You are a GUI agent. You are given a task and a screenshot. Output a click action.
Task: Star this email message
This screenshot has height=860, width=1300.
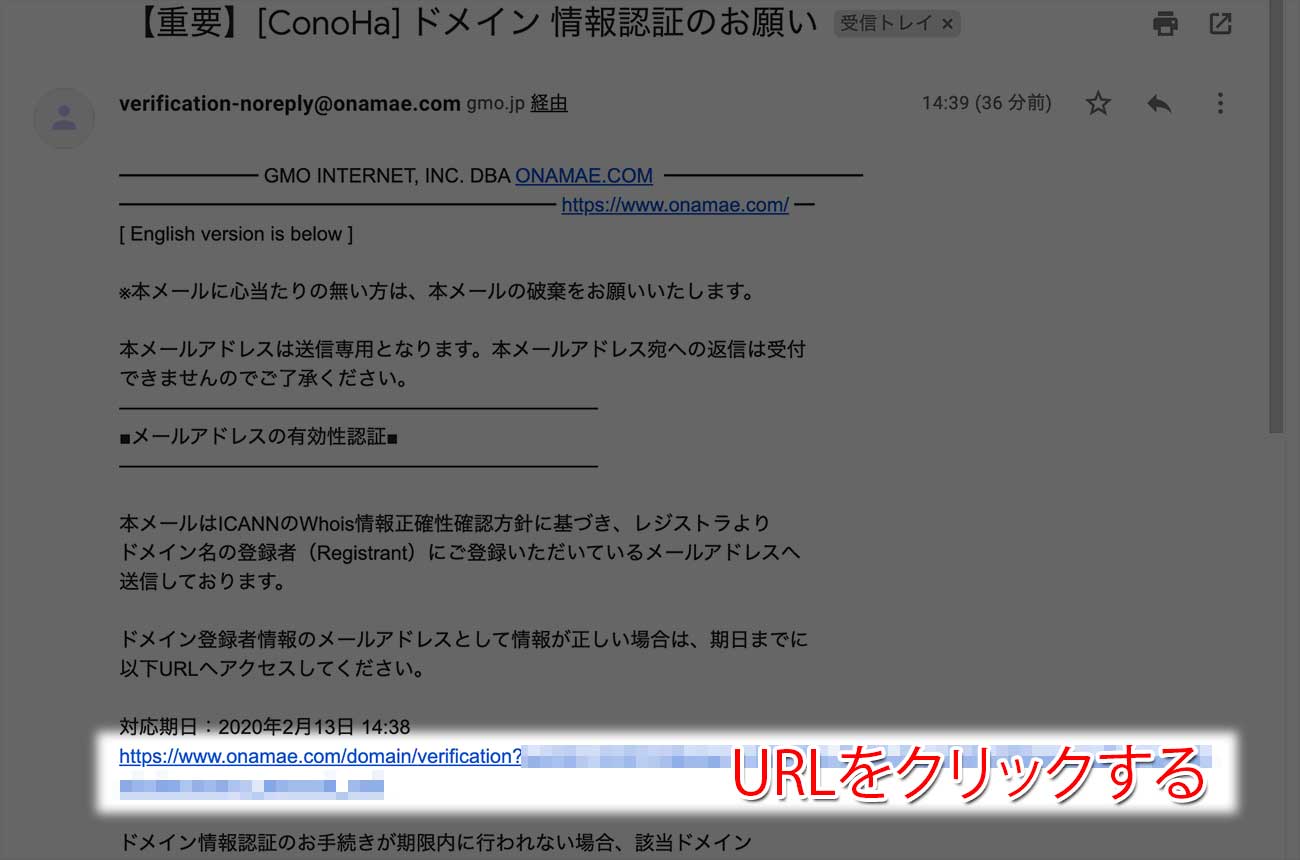pos(1098,103)
